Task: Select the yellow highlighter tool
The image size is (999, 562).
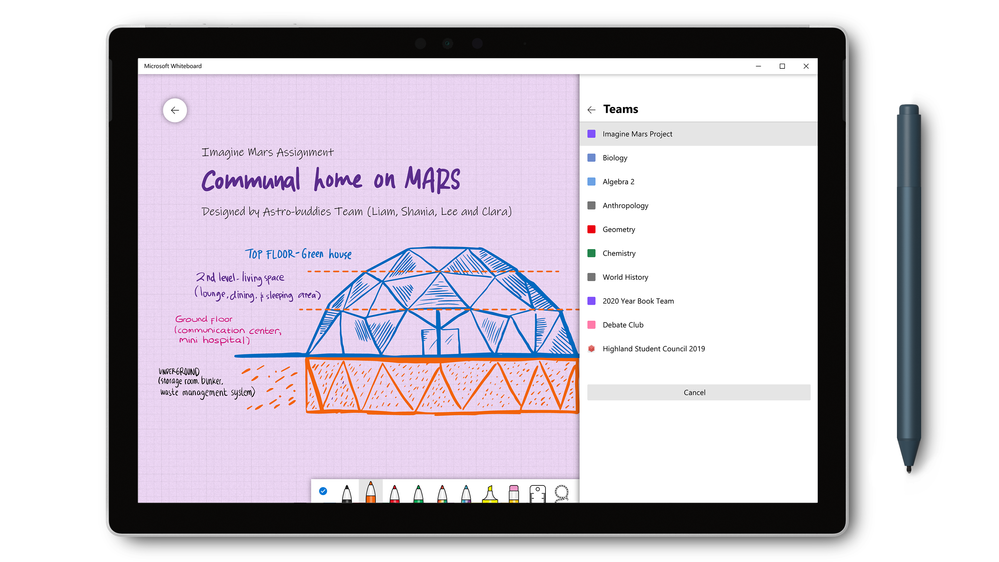Action: point(489,493)
